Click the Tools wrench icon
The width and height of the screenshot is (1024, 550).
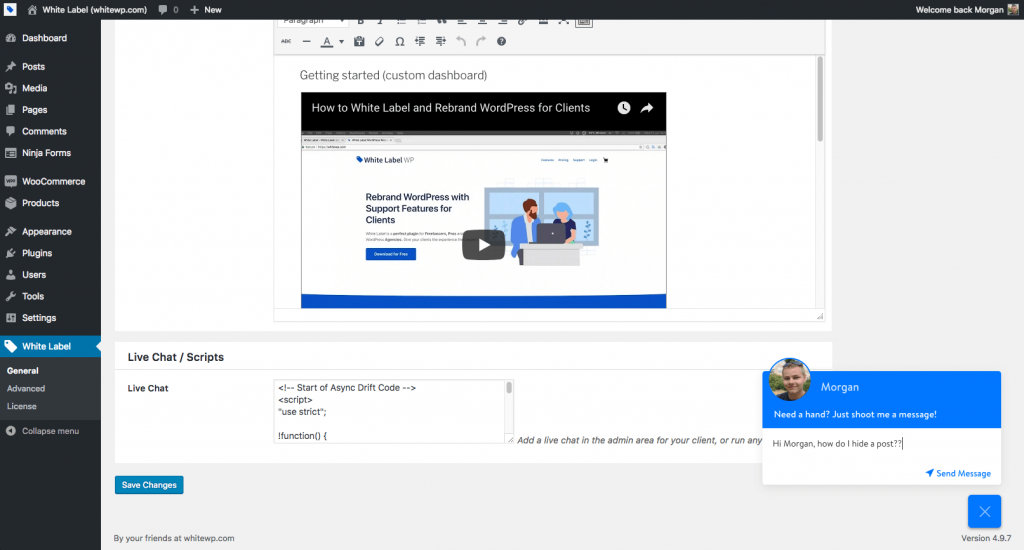pos(10,297)
